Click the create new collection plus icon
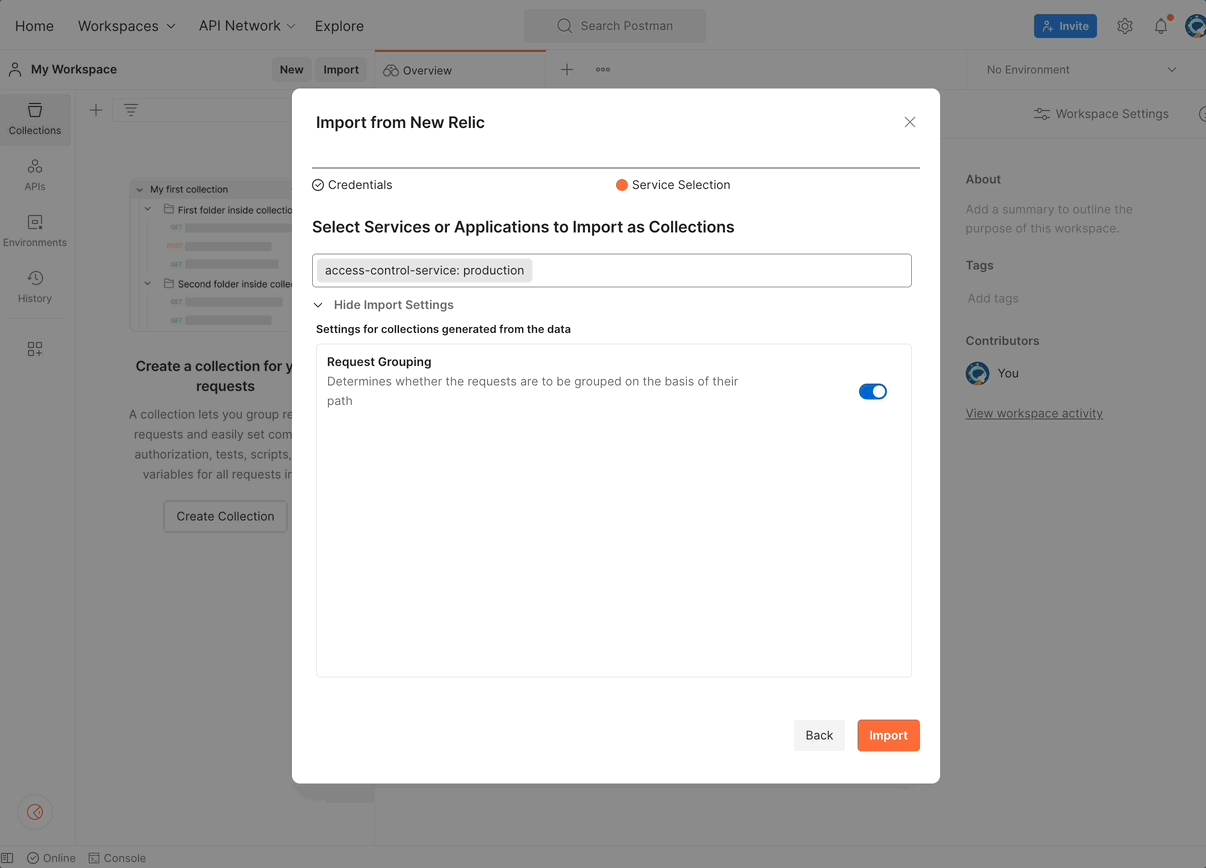Image resolution: width=1206 pixels, height=868 pixels. 96,110
